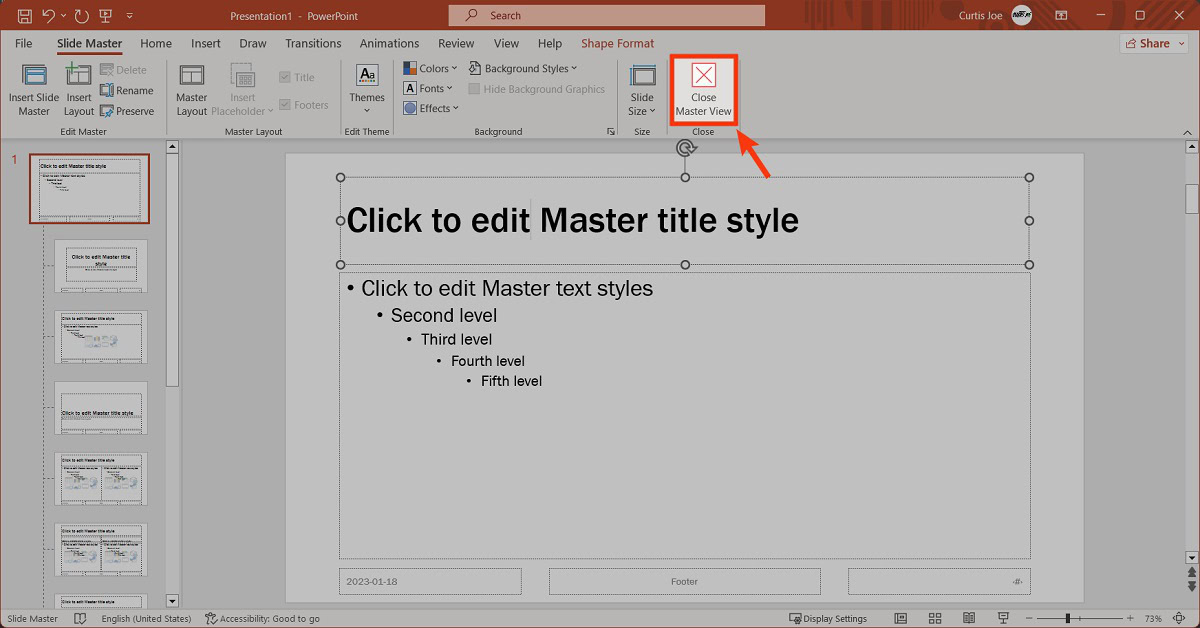
Task: Open the Animations tab
Action: (x=389, y=44)
